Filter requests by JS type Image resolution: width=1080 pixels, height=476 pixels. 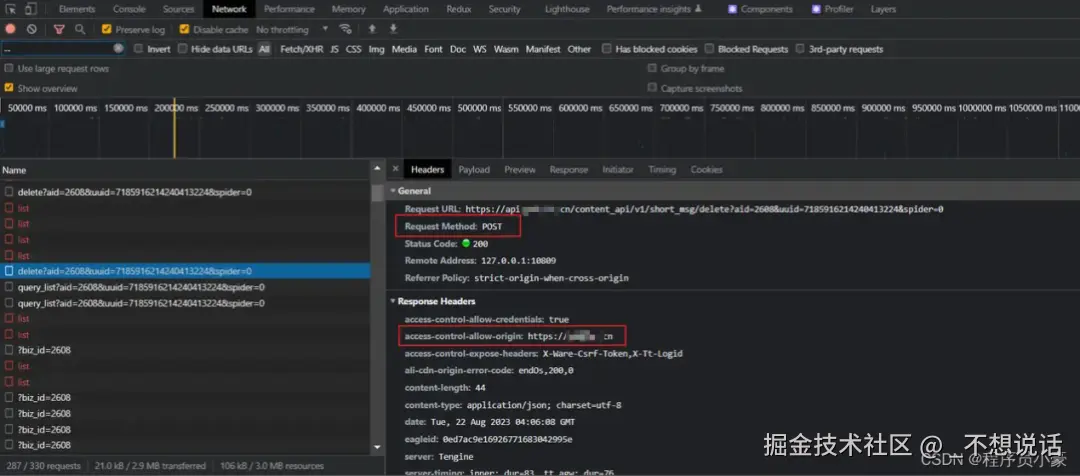[x=334, y=49]
